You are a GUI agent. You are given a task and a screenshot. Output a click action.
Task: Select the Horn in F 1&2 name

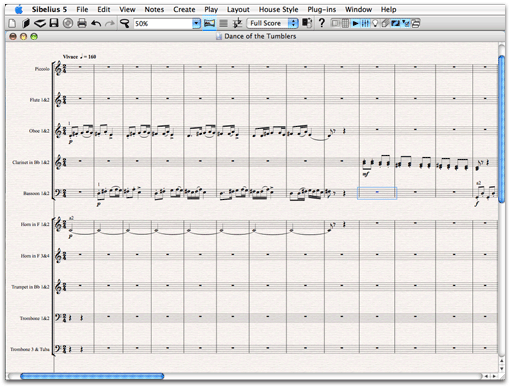[35, 224]
